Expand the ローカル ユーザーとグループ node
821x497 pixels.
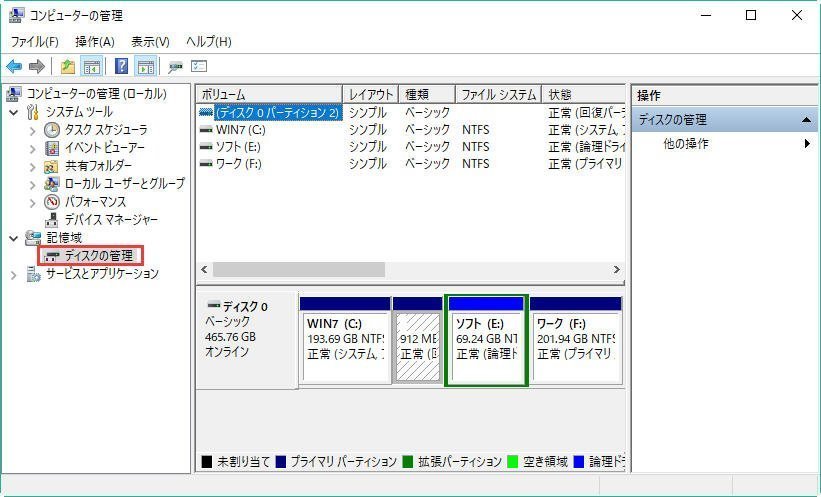point(32,184)
